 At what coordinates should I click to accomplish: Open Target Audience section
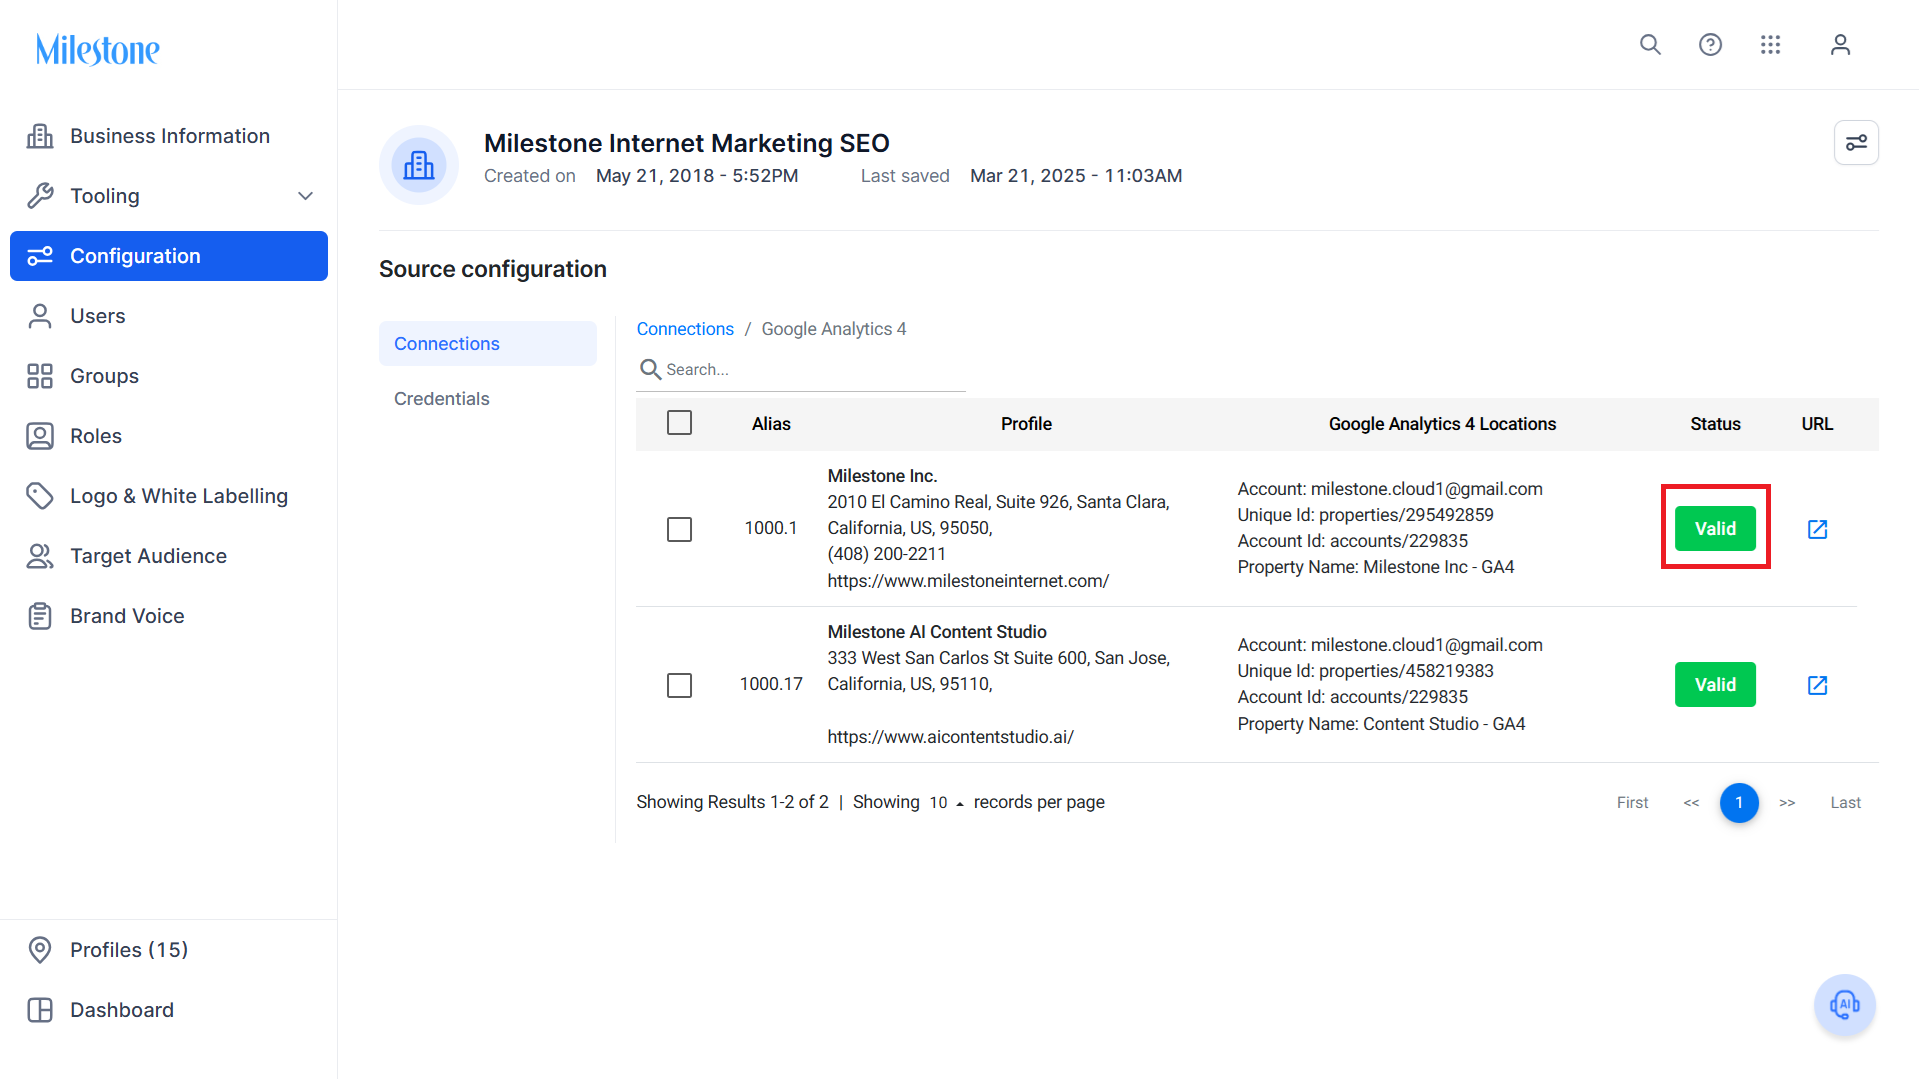[x=169, y=556]
